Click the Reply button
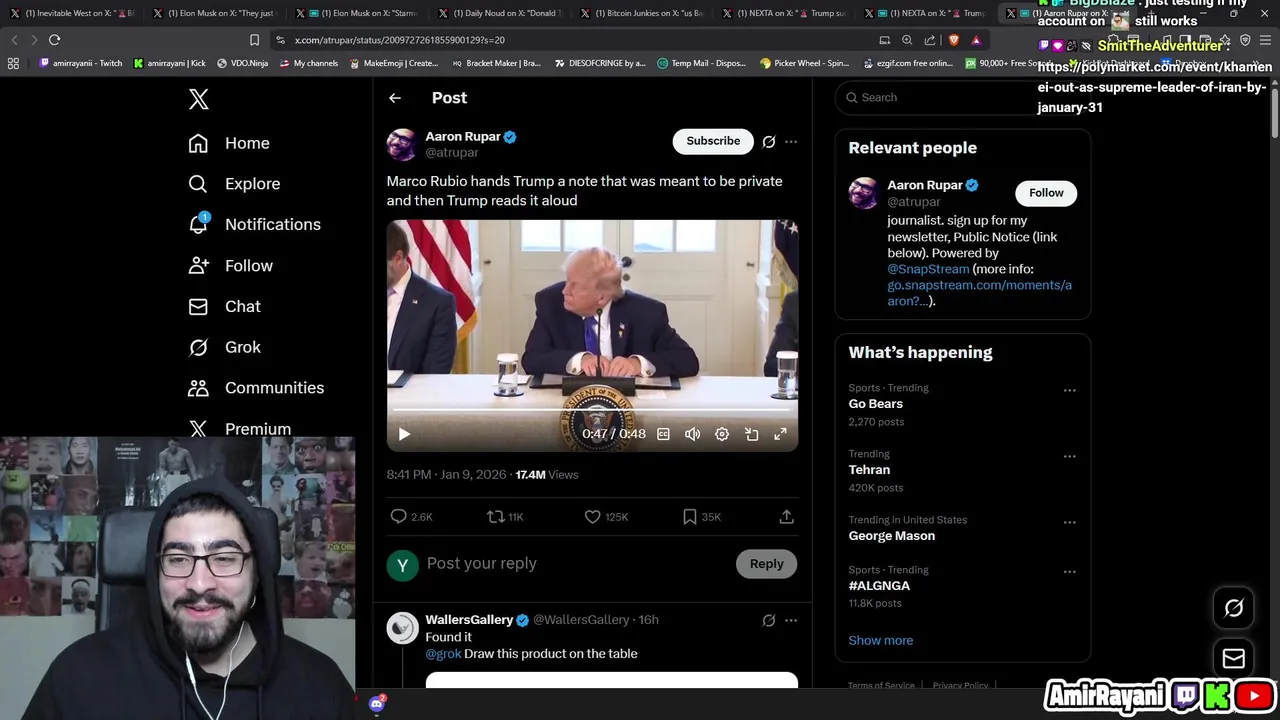This screenshot has height=720, width=1280. pyautogui.click(x=767, y=564)
